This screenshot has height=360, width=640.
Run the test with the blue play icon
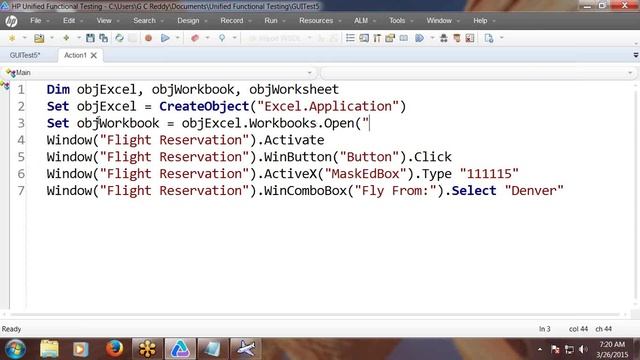(x=165, y=38)
